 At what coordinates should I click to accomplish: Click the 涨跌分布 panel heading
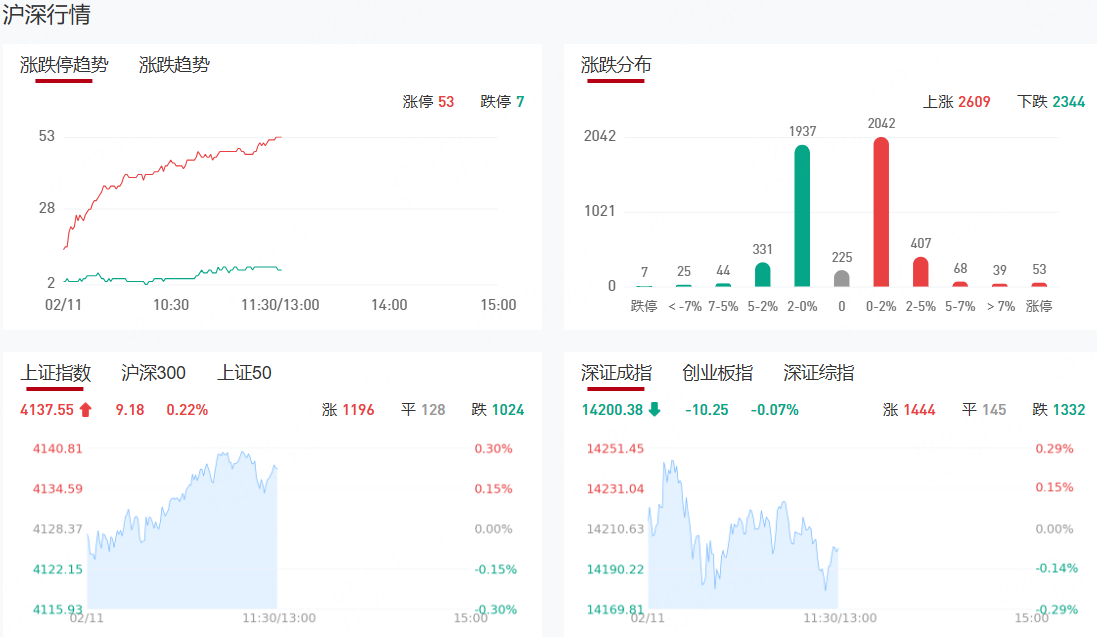point(616,65)
